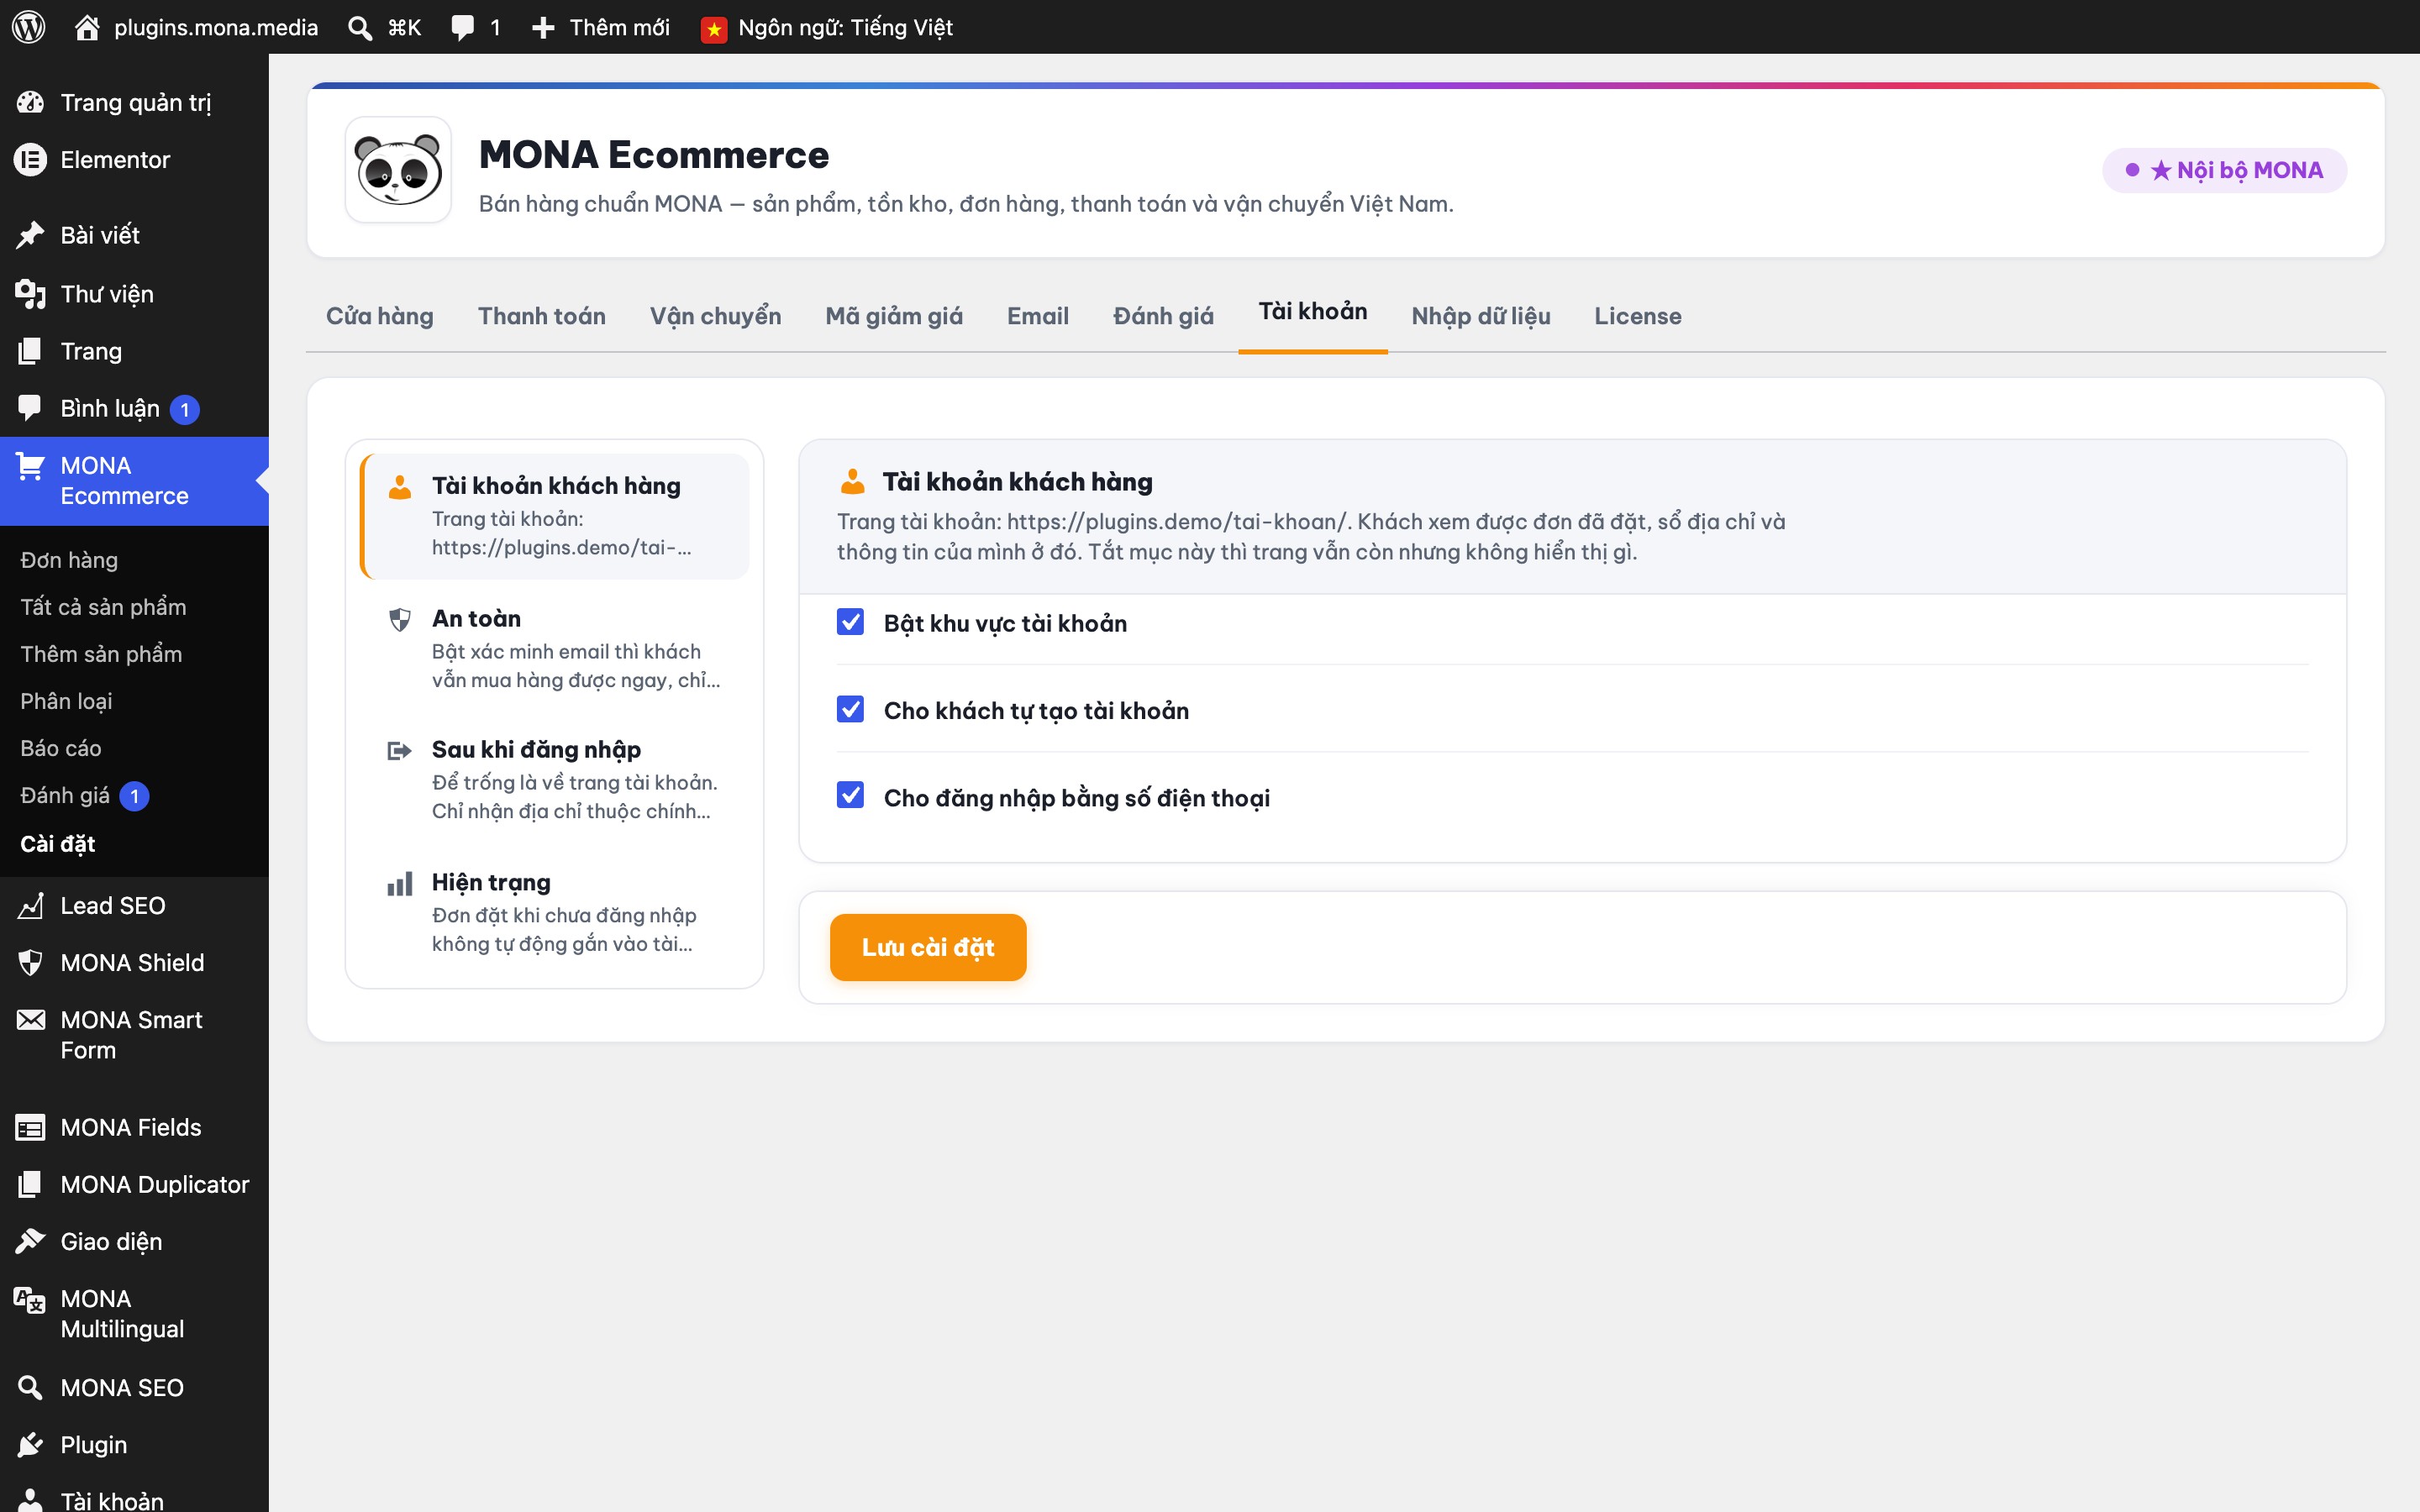Click the Bình luận count badge in sidebar
This screenshot has width=2420, height=1512.
[184, 409]
